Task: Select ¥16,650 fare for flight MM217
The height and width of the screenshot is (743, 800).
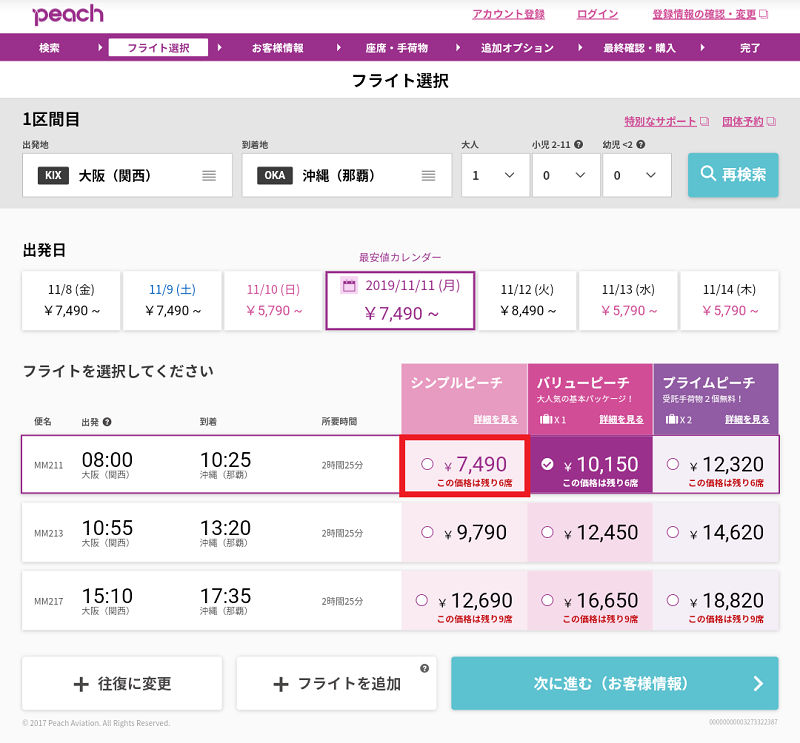Action: point(547,600)
